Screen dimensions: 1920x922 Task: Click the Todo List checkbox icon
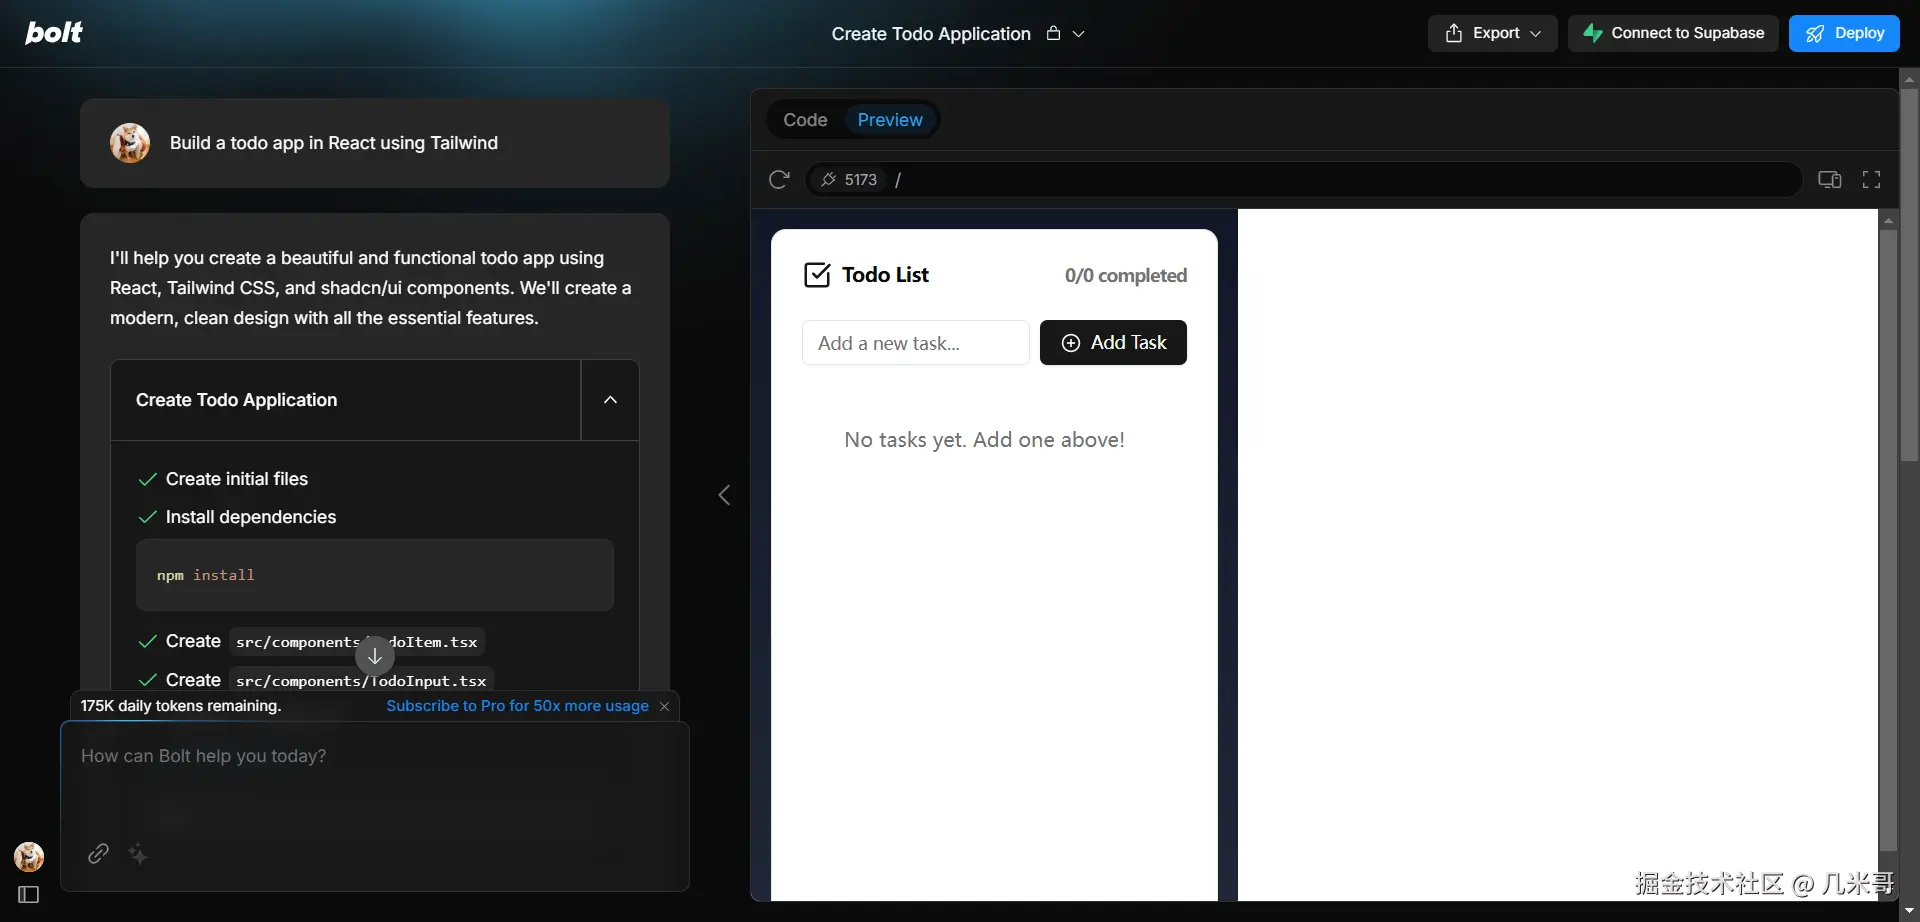(x=817, y=275)
